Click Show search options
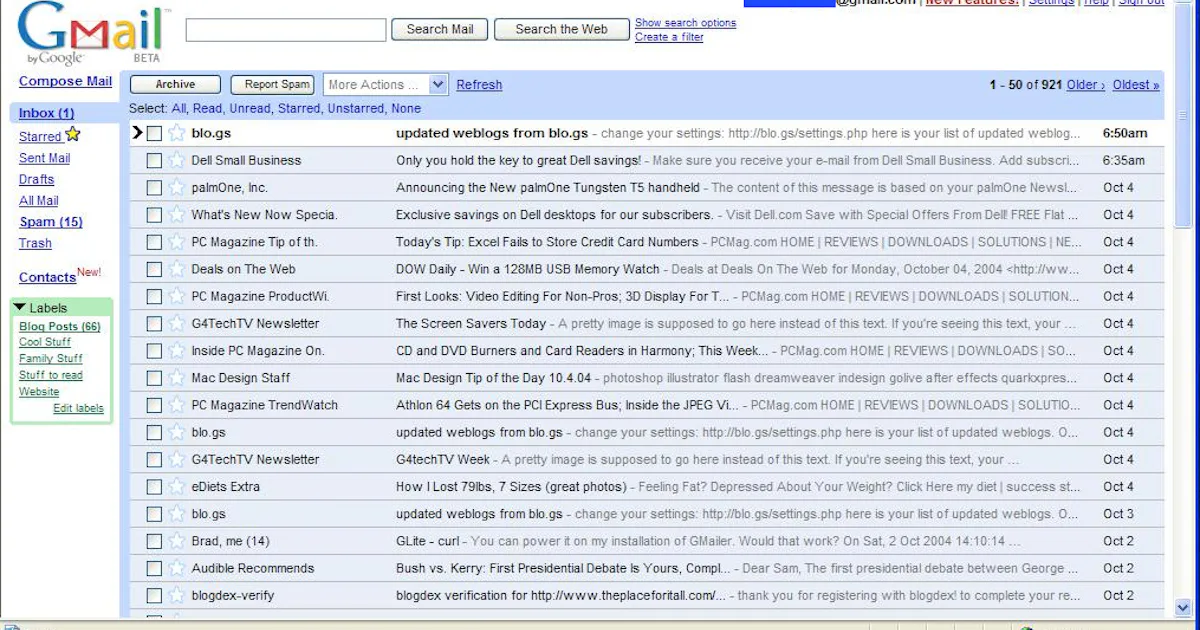 (x=685, y=22)
